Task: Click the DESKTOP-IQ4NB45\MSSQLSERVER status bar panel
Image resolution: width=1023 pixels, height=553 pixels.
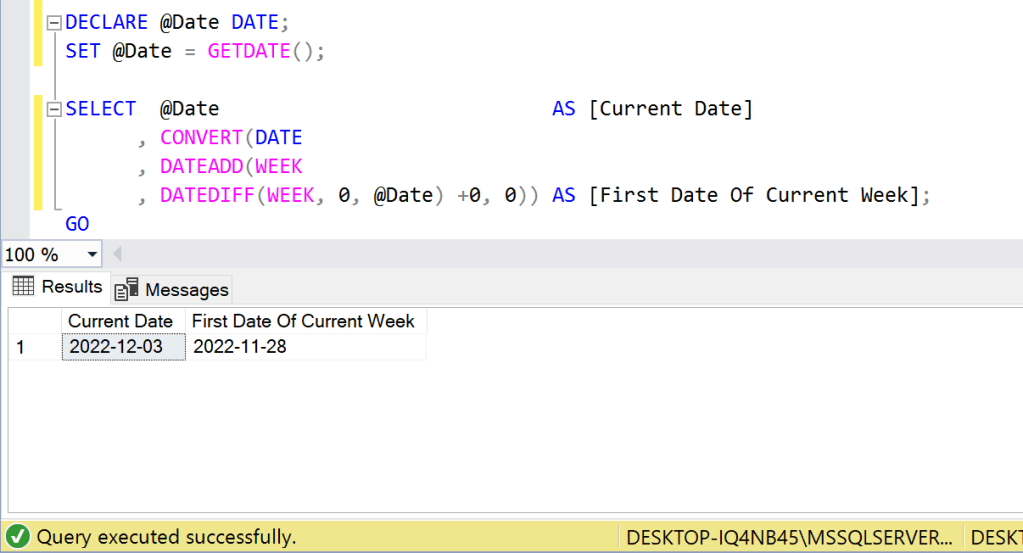Action: coord(789,537)
